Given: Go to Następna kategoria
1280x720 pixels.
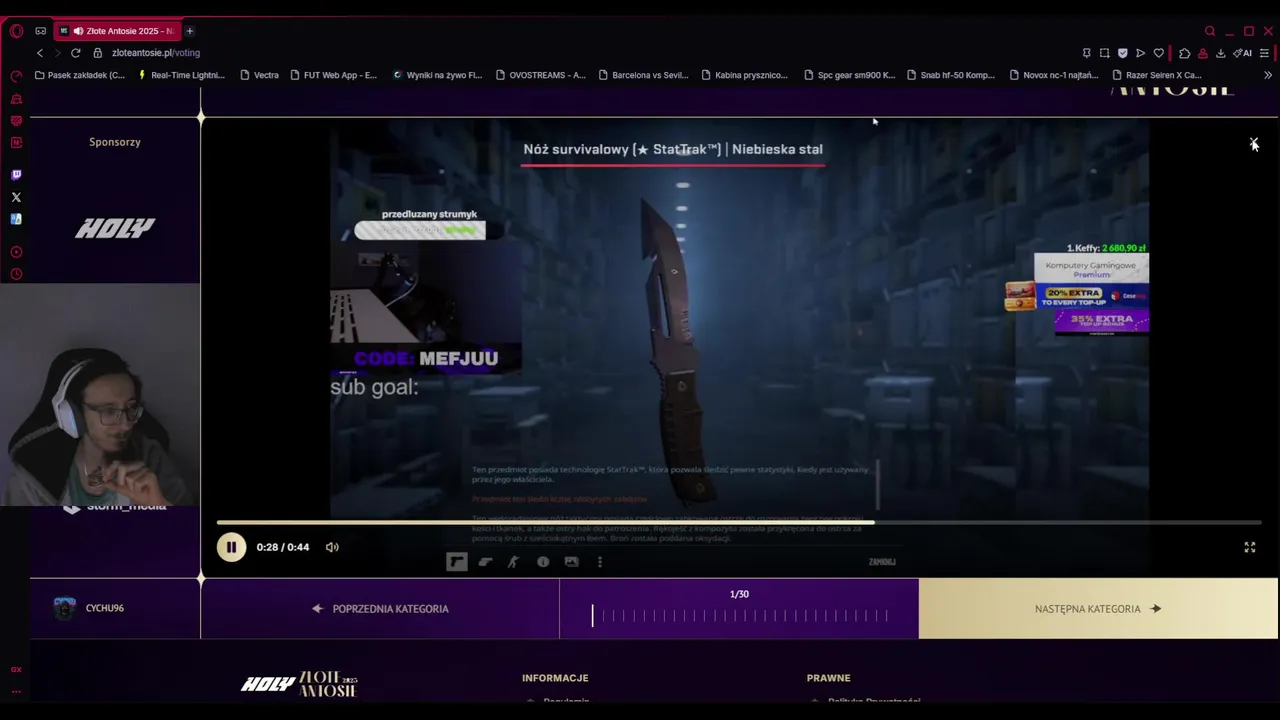Looking at the screenshot, I should pyautogui.click(x=1098, y=608).
